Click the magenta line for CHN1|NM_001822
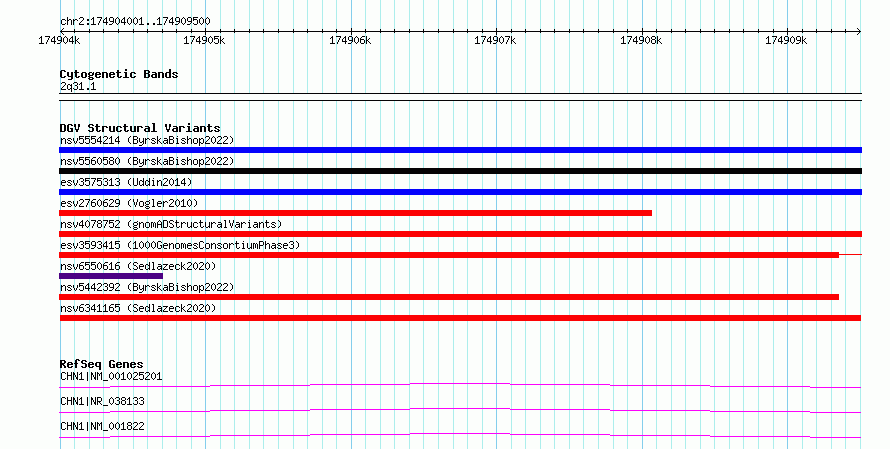Viewport: 890px width, 449px height. (460, 435)
